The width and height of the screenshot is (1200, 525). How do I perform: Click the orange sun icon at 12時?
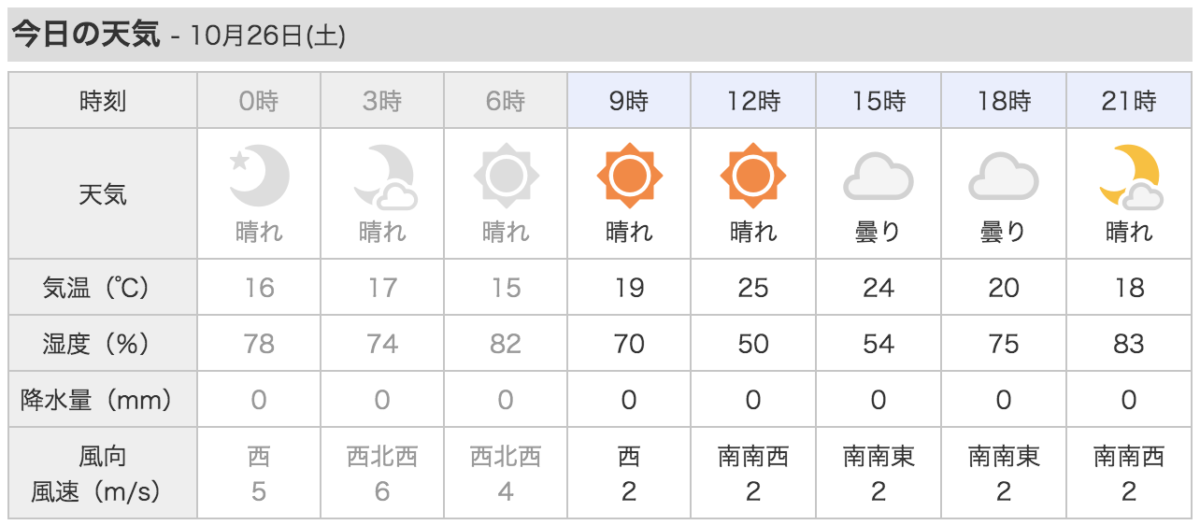[x=753, y=176]
